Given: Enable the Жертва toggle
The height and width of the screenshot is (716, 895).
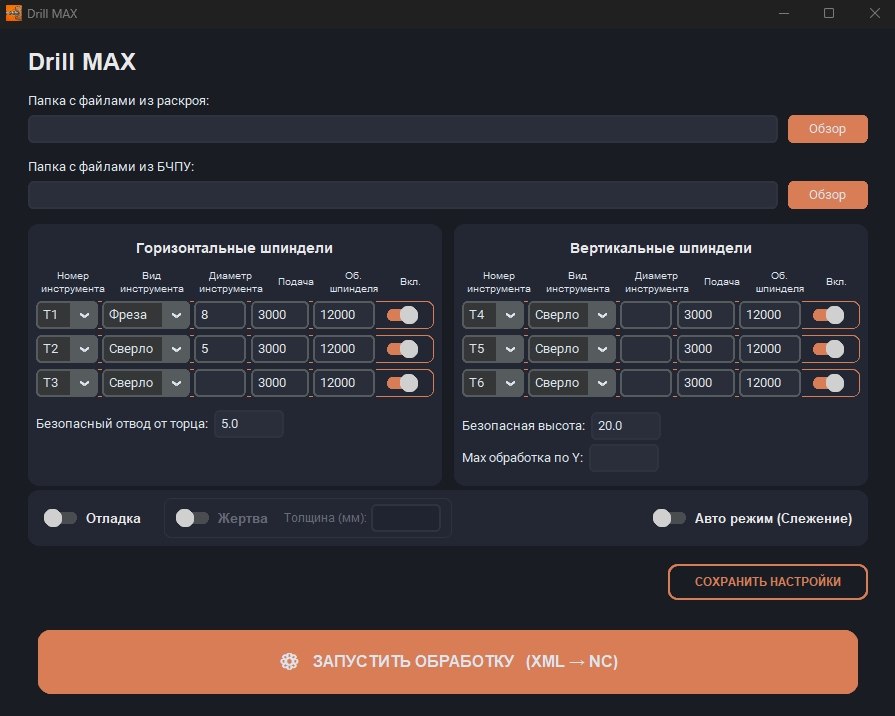Looking at the screenshot, I should tap(192, 518).
